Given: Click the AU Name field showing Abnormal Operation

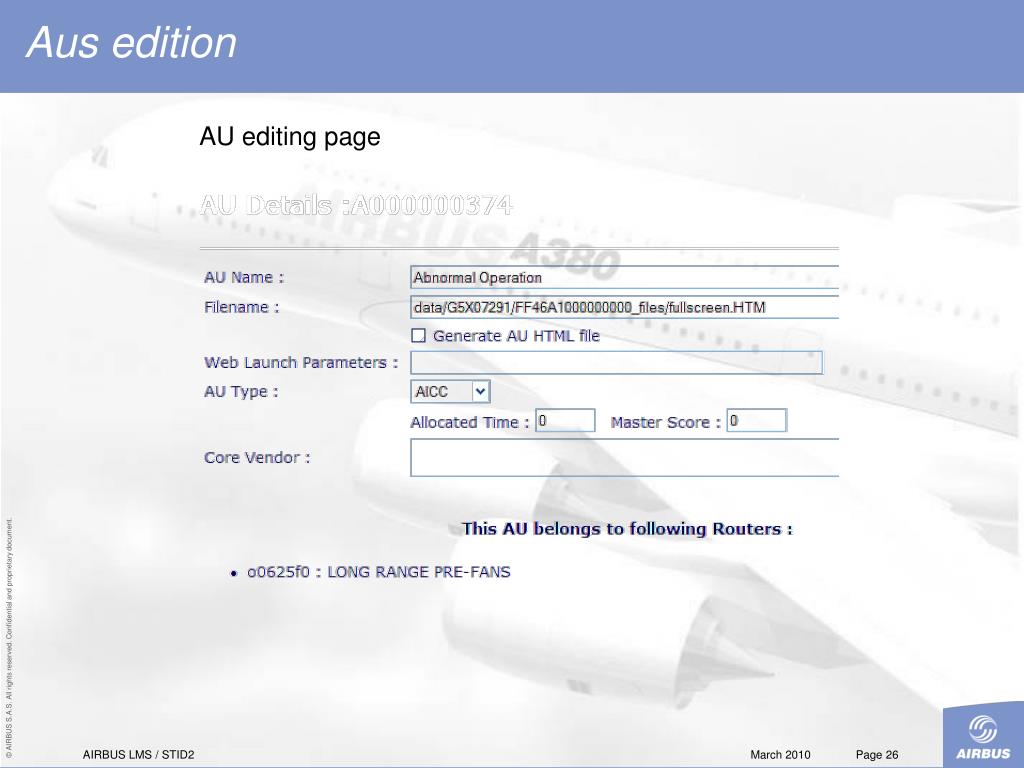Looking at the screenshot, I should tap(624, 278).
